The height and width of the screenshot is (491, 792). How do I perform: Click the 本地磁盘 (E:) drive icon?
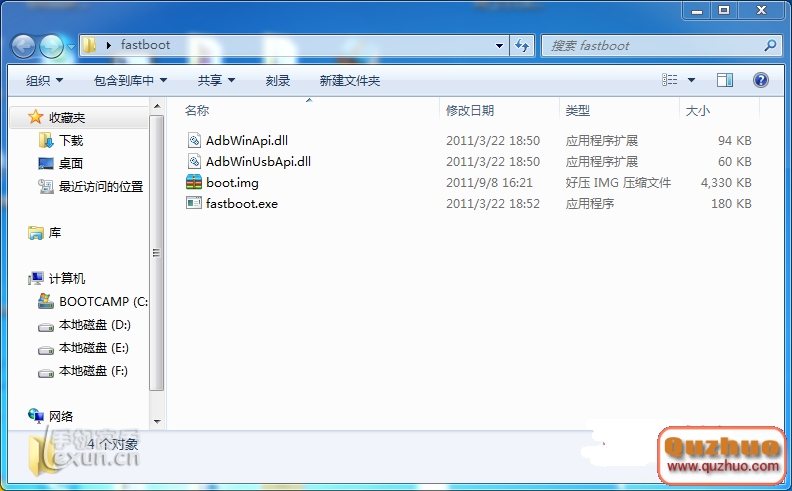pyautogui.click(x=45, y=350)
